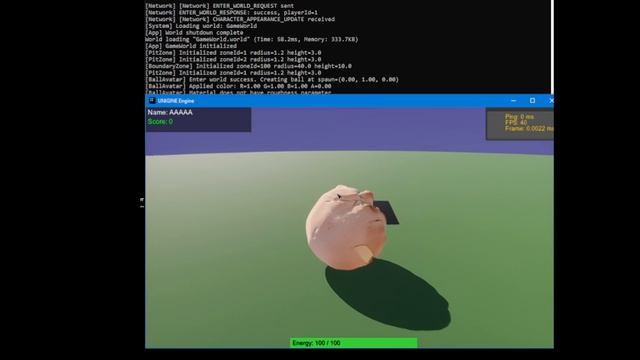Click the 'Name: AAAAA' label
Viewport: 640px width, 360px height.
170,112
